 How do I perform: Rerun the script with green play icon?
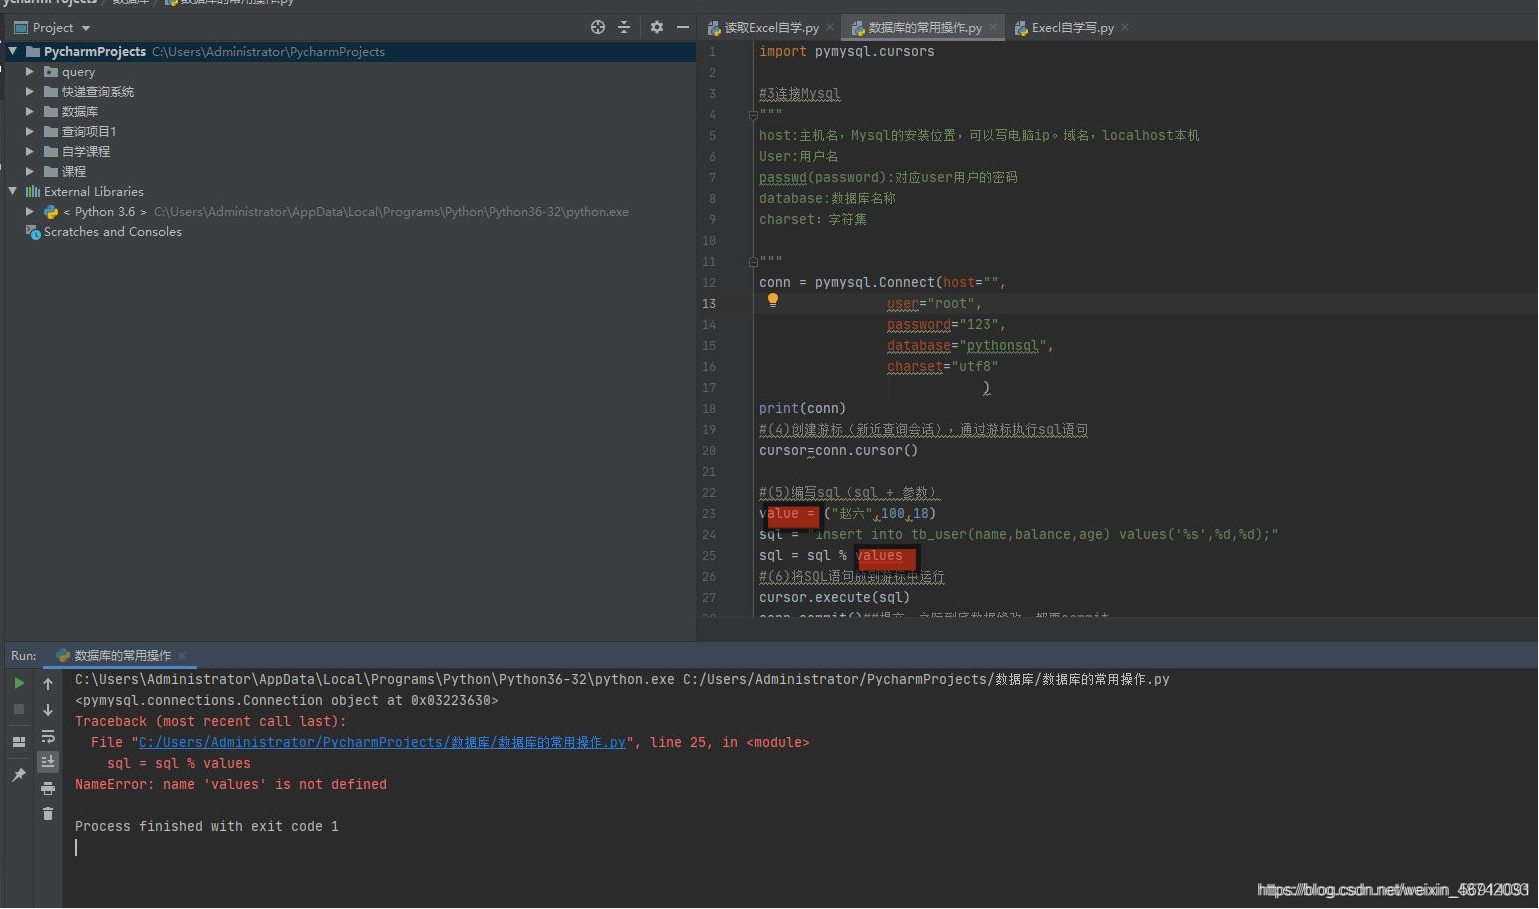point(19,684)
